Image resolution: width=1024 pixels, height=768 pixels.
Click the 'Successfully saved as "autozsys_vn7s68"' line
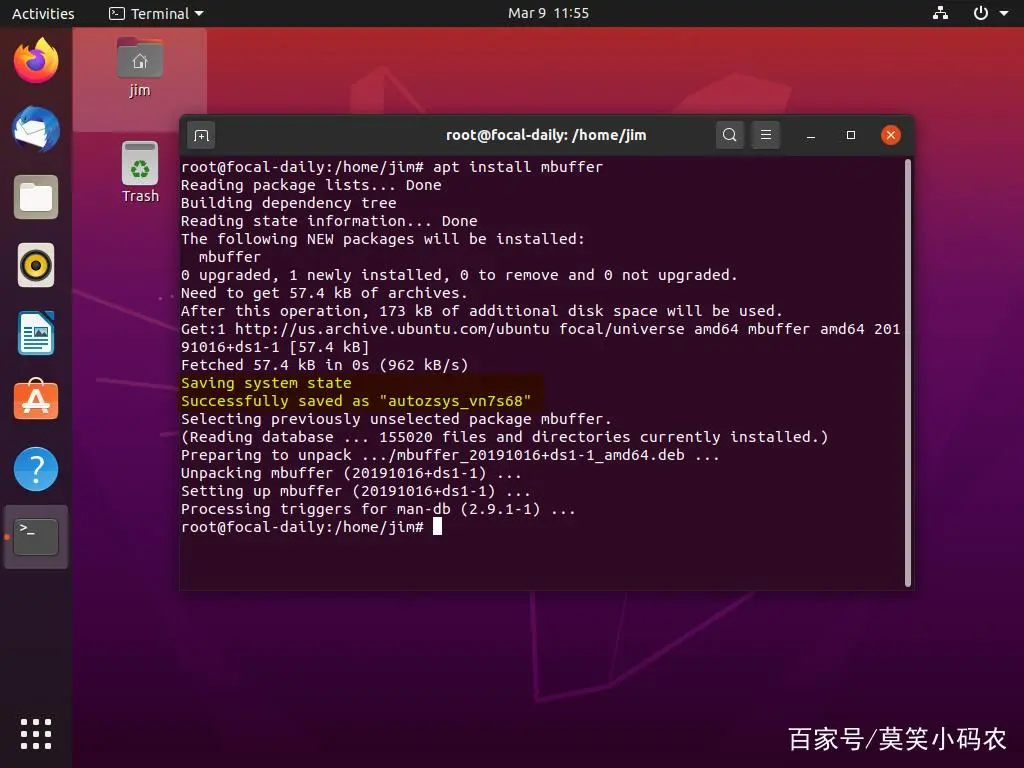pos(356,401)
